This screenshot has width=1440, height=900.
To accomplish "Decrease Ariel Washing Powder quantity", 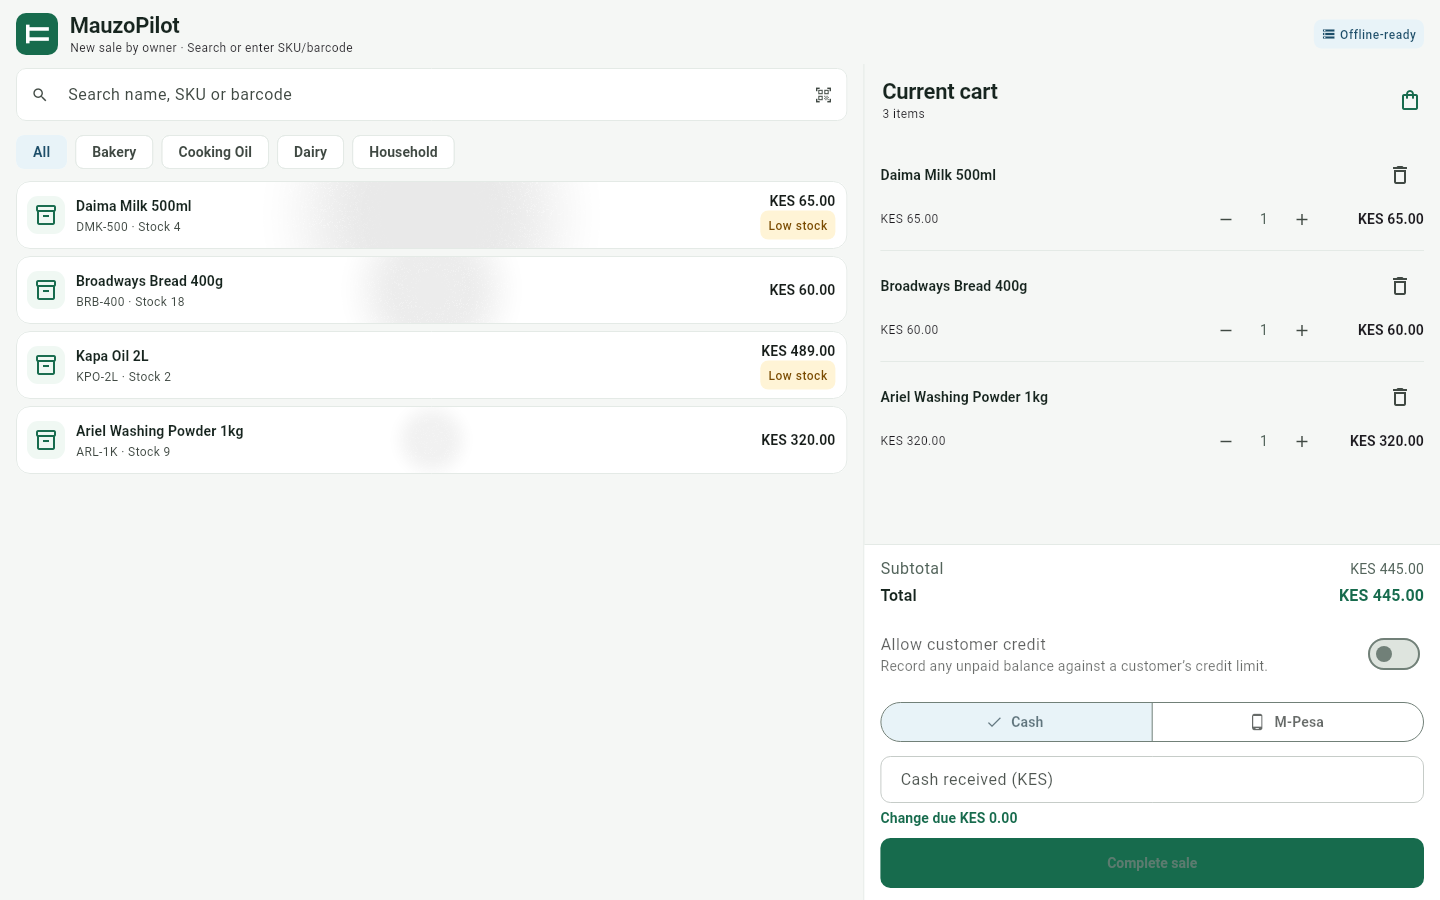I will point(1226,441).
